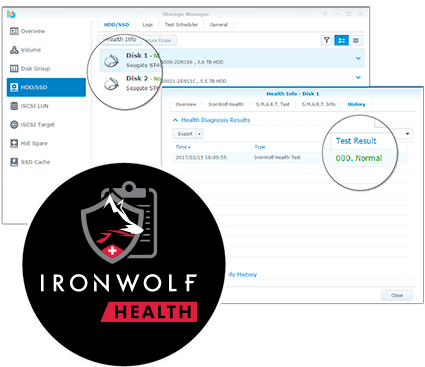Screen dimensions: 425x367
Task: Open Disk Group from sidebar
Action: tap(30, 69)
